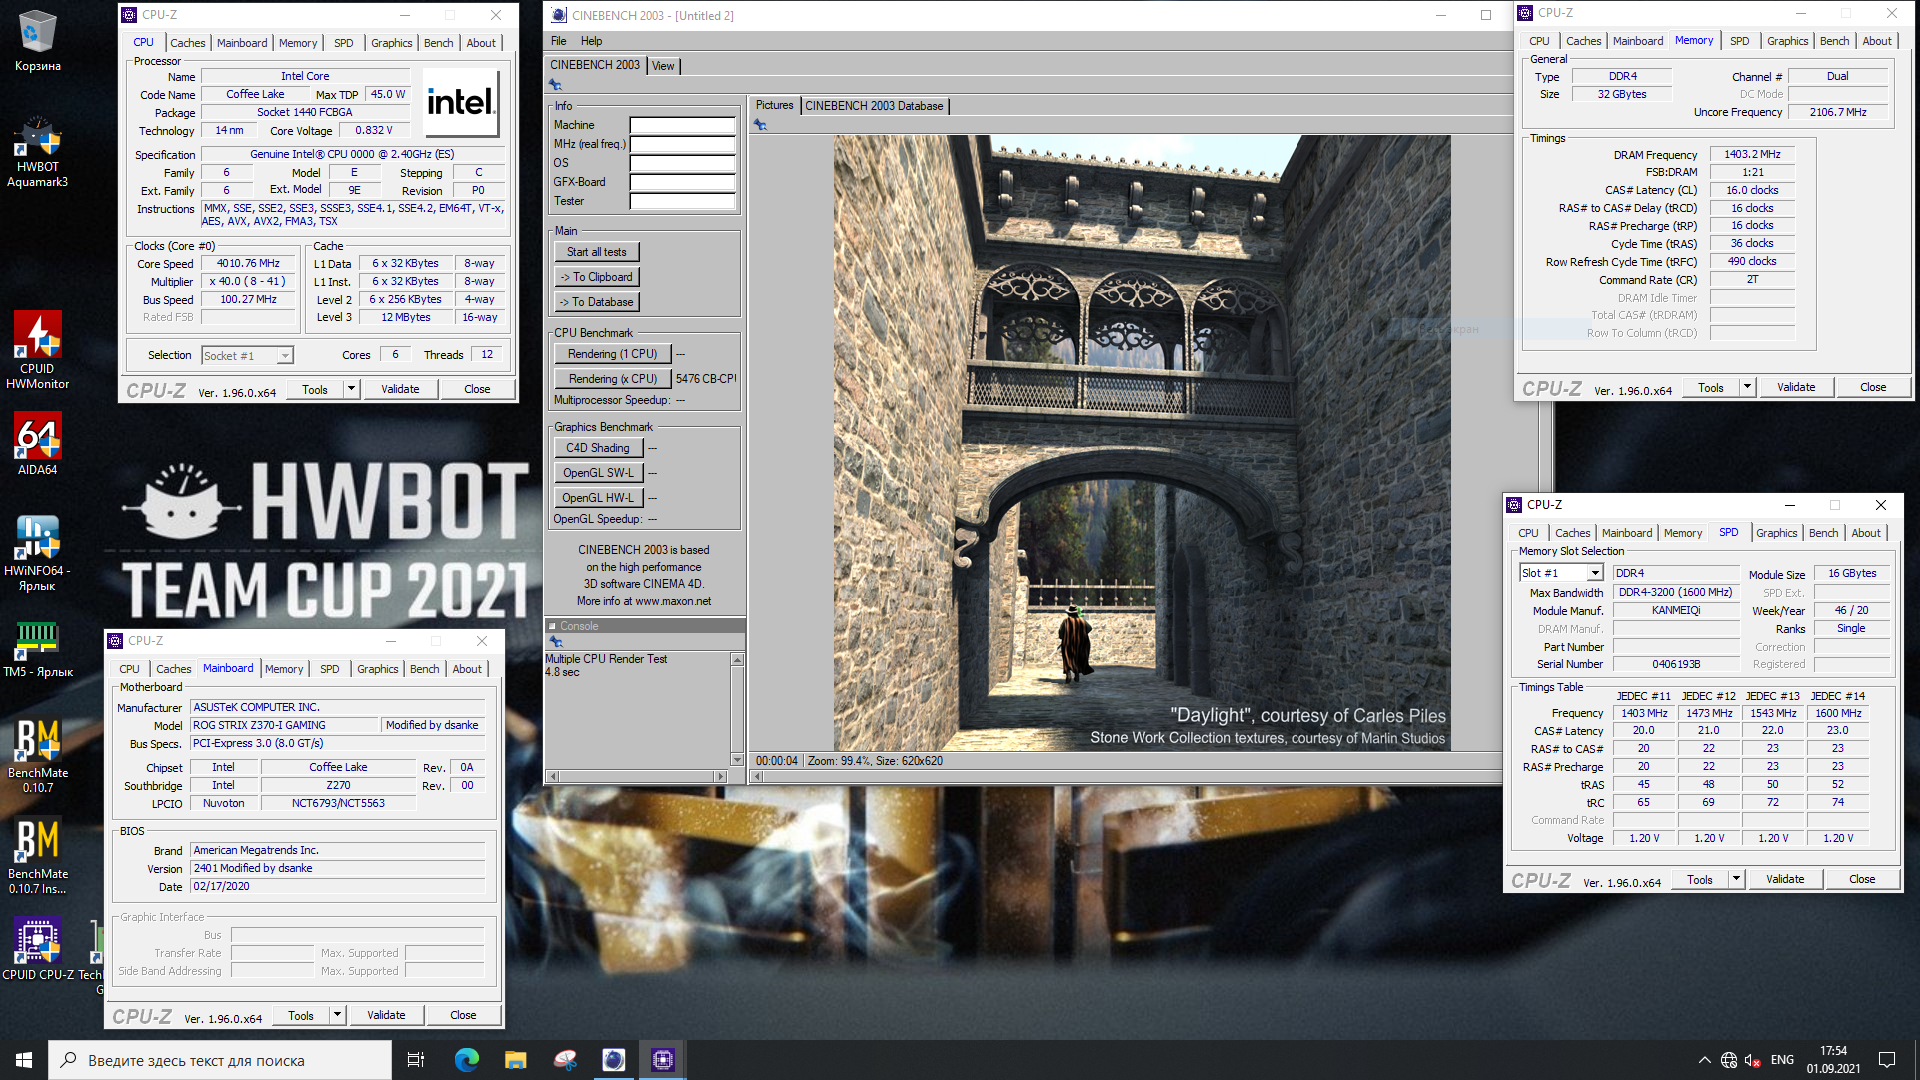This screenshot has height=1080, width=1920.
Task: Open BenchMate 0.10.7 desktop icon
Action: [37, 756]
